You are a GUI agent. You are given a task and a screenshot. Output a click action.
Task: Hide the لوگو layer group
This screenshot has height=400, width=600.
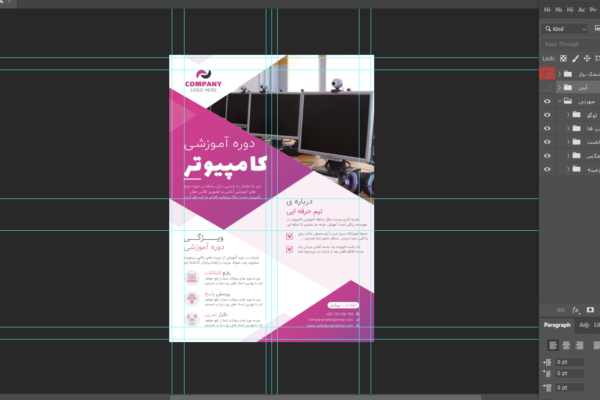(547, 115)
